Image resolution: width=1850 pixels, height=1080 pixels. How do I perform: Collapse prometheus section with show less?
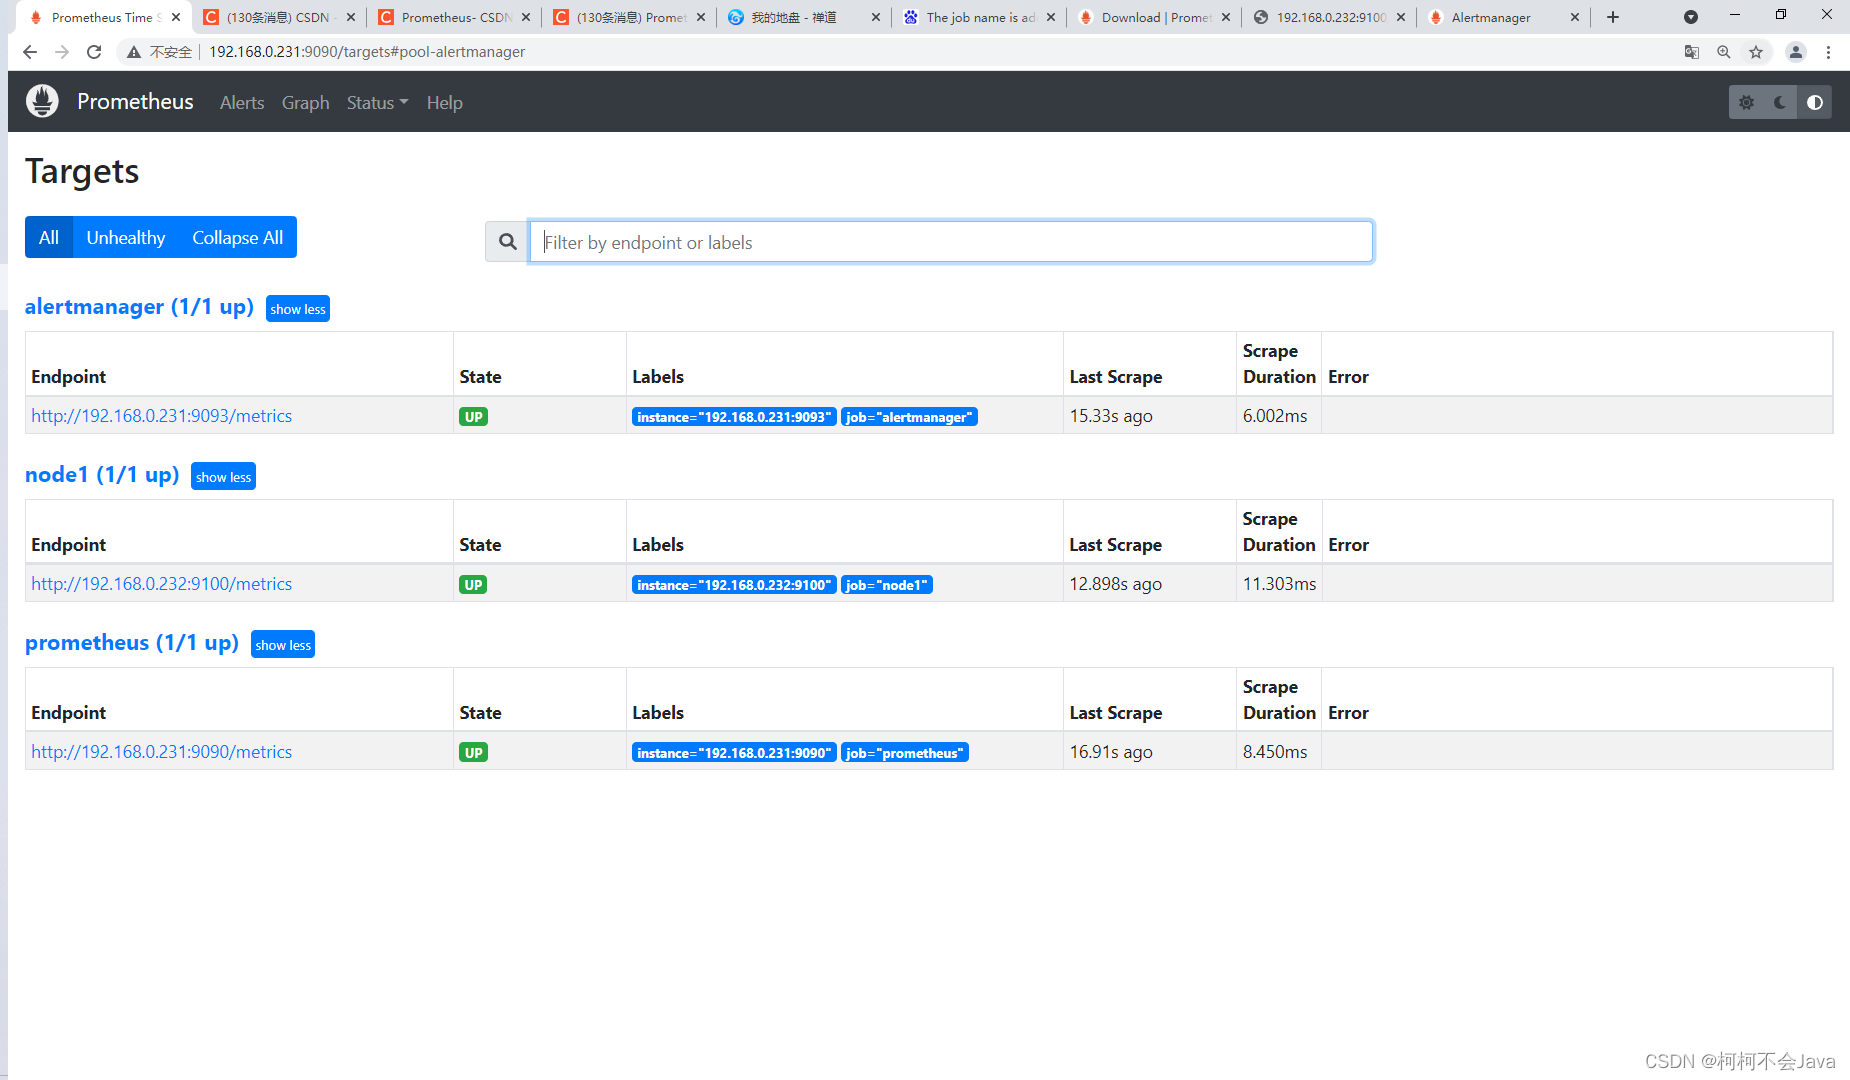point(283,645)
